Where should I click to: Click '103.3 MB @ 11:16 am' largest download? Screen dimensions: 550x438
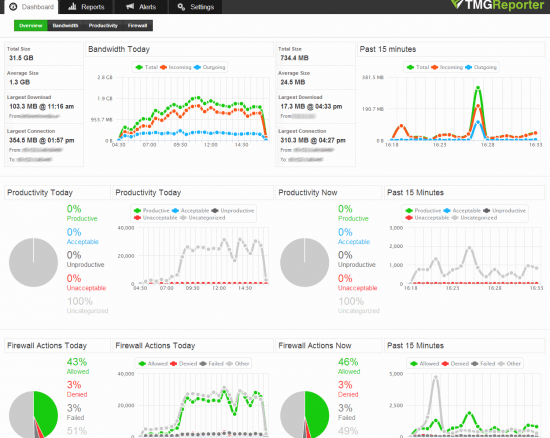coord(42,106)
